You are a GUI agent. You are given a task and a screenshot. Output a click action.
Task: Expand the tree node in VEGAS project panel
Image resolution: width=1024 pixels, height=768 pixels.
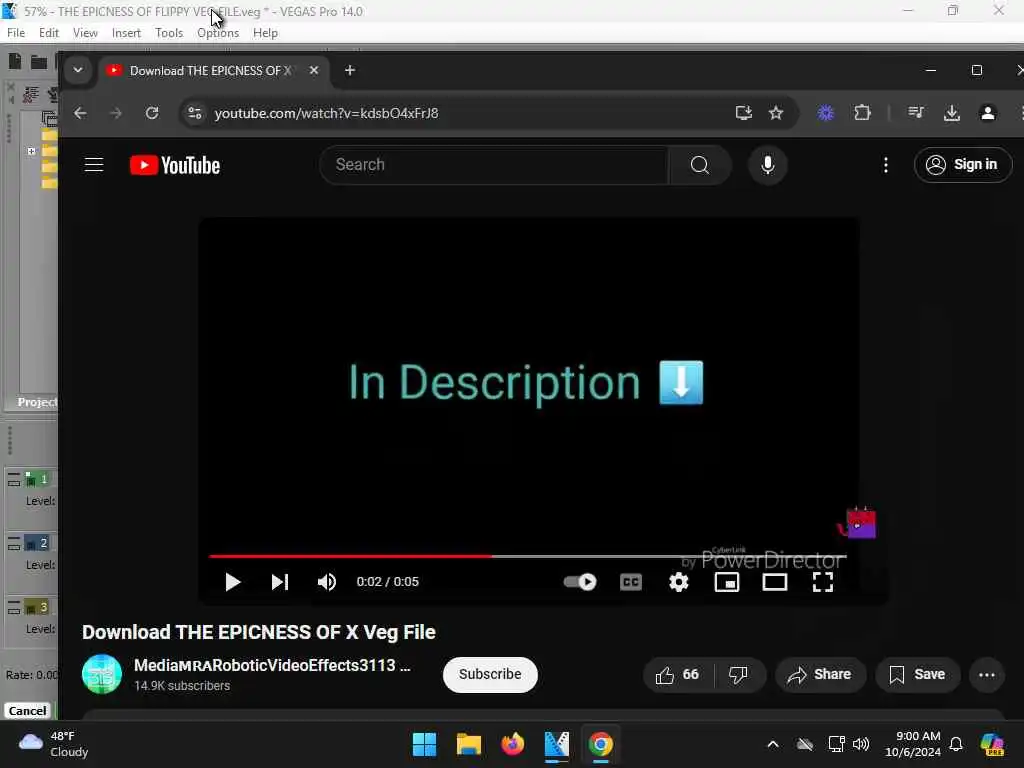[x=31, y=151]
